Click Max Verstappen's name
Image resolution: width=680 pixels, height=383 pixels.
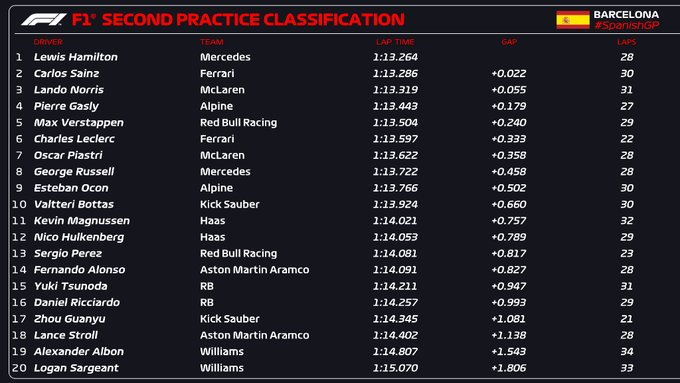tap(78, 123)
